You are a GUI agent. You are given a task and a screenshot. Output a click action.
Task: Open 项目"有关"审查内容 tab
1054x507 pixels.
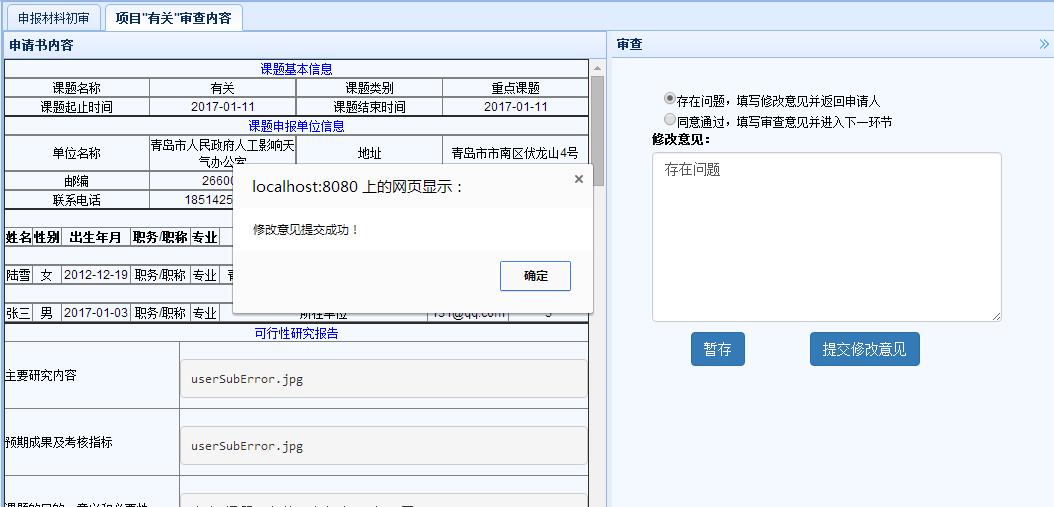tap(173, 17)
